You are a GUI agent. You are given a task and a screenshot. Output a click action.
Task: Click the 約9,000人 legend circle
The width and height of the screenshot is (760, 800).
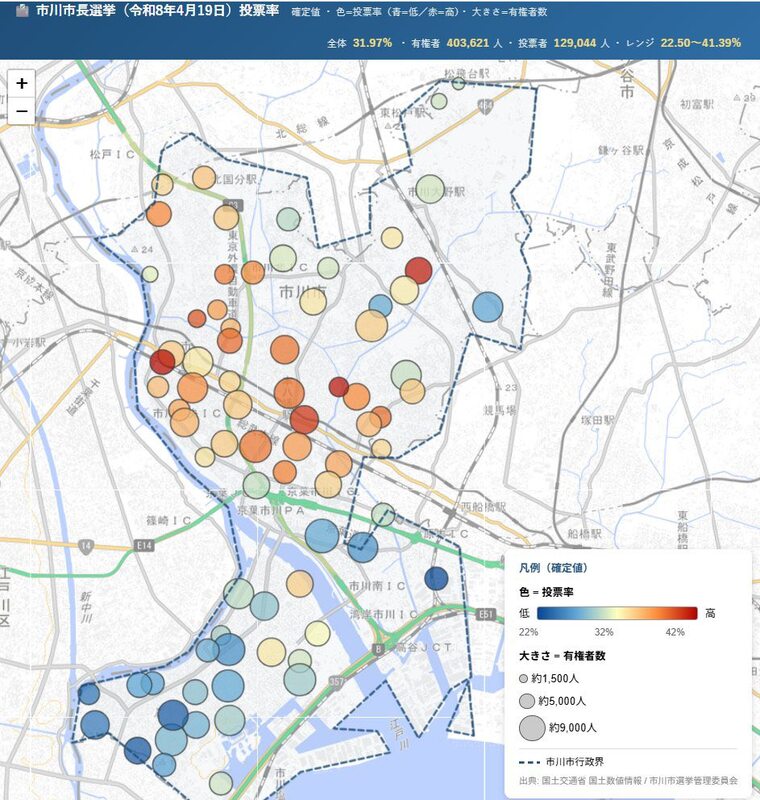click(x=531, y=728)
